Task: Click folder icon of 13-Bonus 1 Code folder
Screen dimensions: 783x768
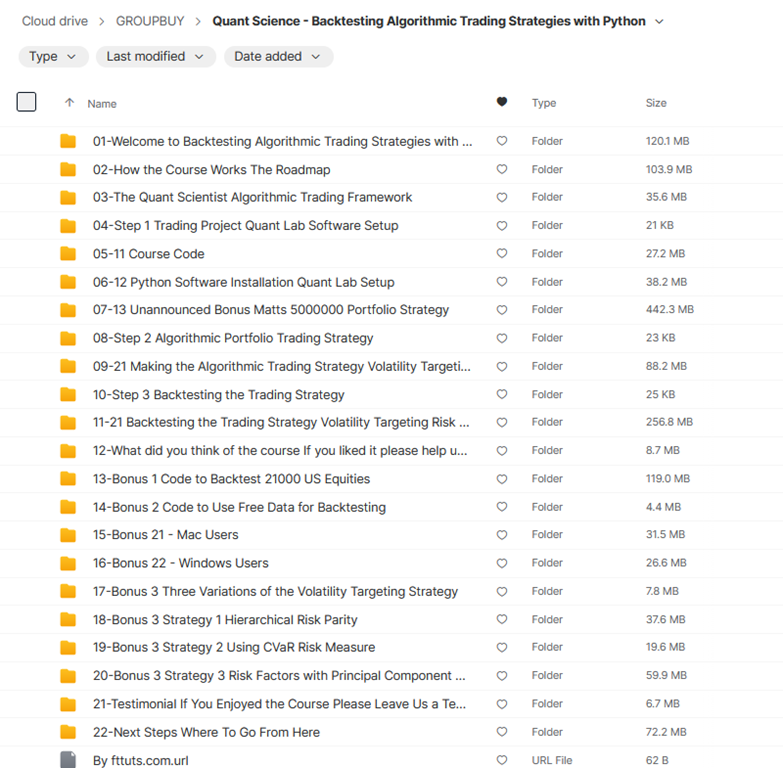Action: tap(68, 479)
